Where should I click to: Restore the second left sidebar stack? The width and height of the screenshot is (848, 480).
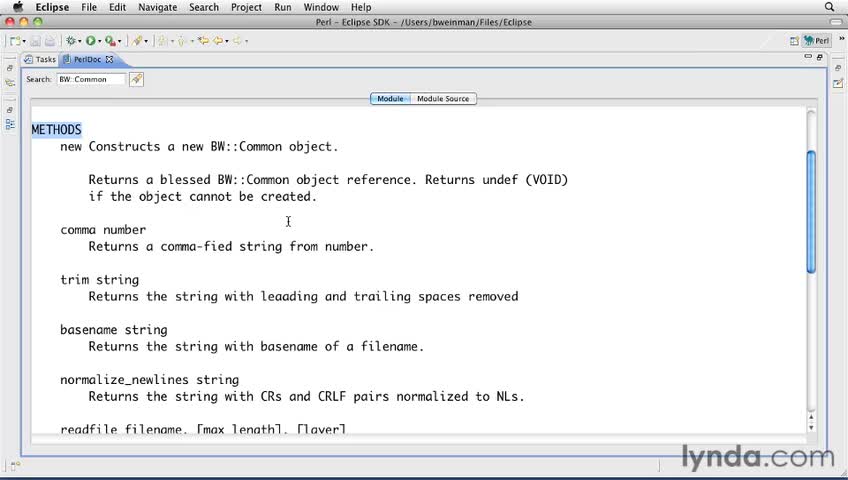pos(10,110)
